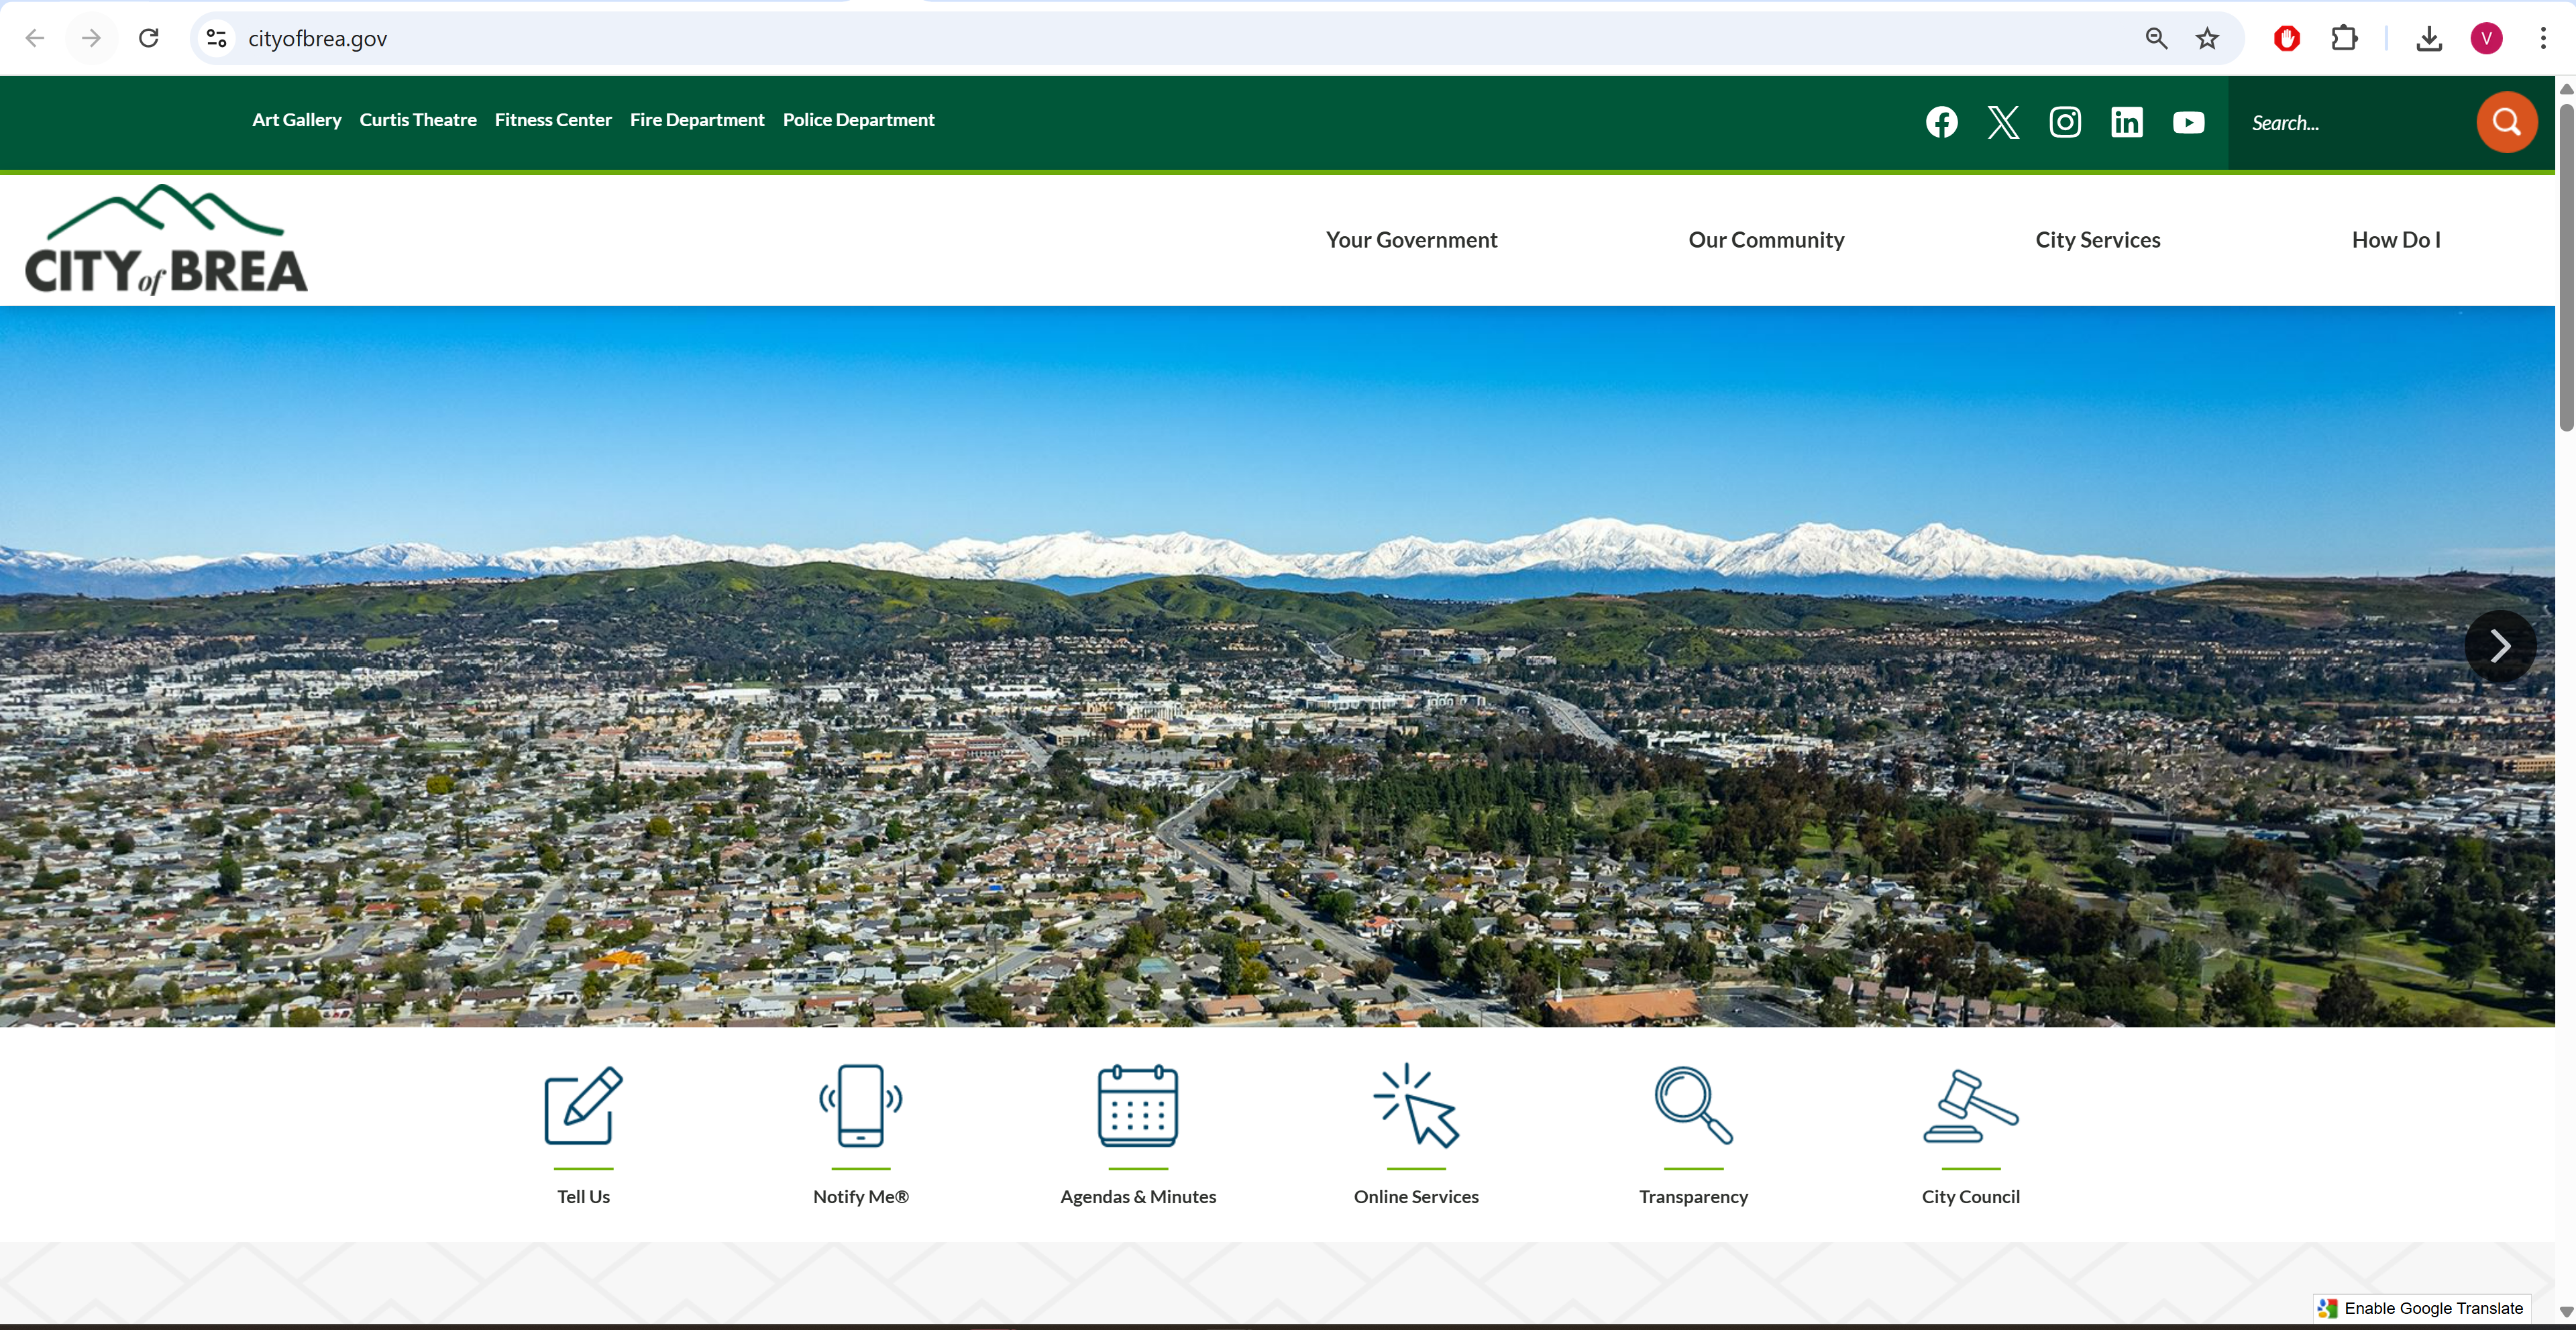Go to the Police Department link

[858, 120]
